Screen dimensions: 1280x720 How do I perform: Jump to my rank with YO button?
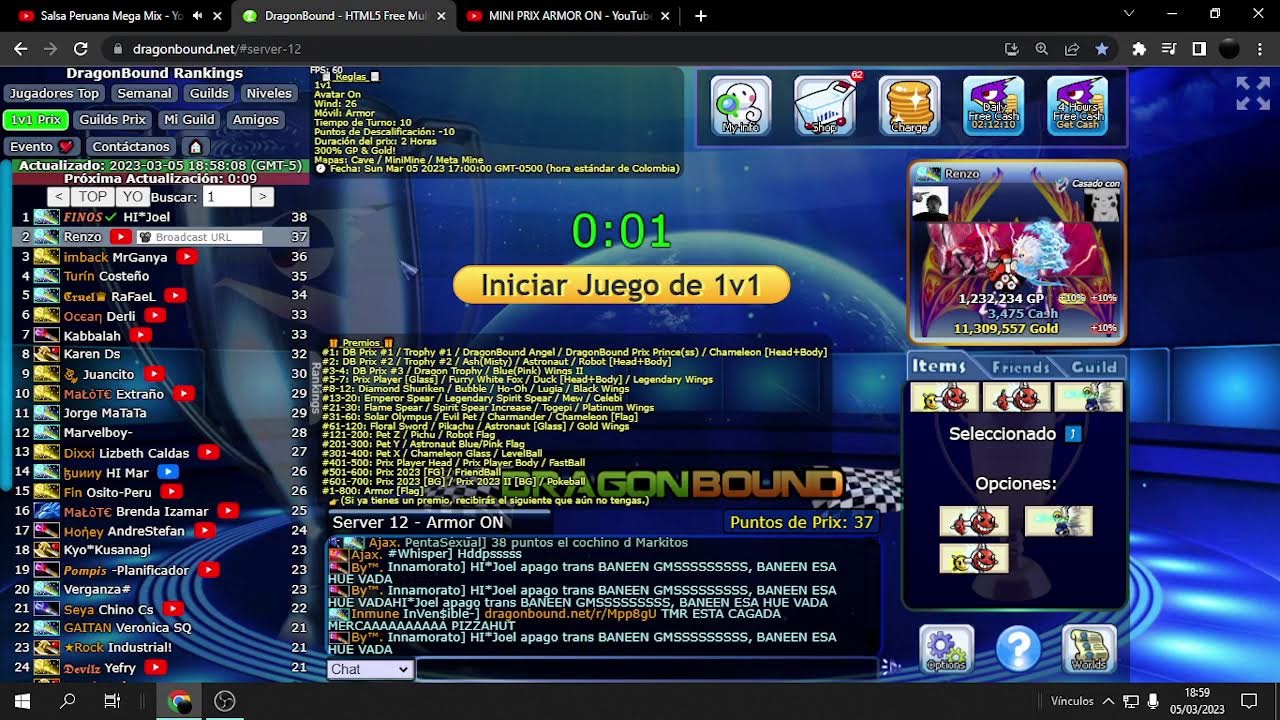pos(133,197)
